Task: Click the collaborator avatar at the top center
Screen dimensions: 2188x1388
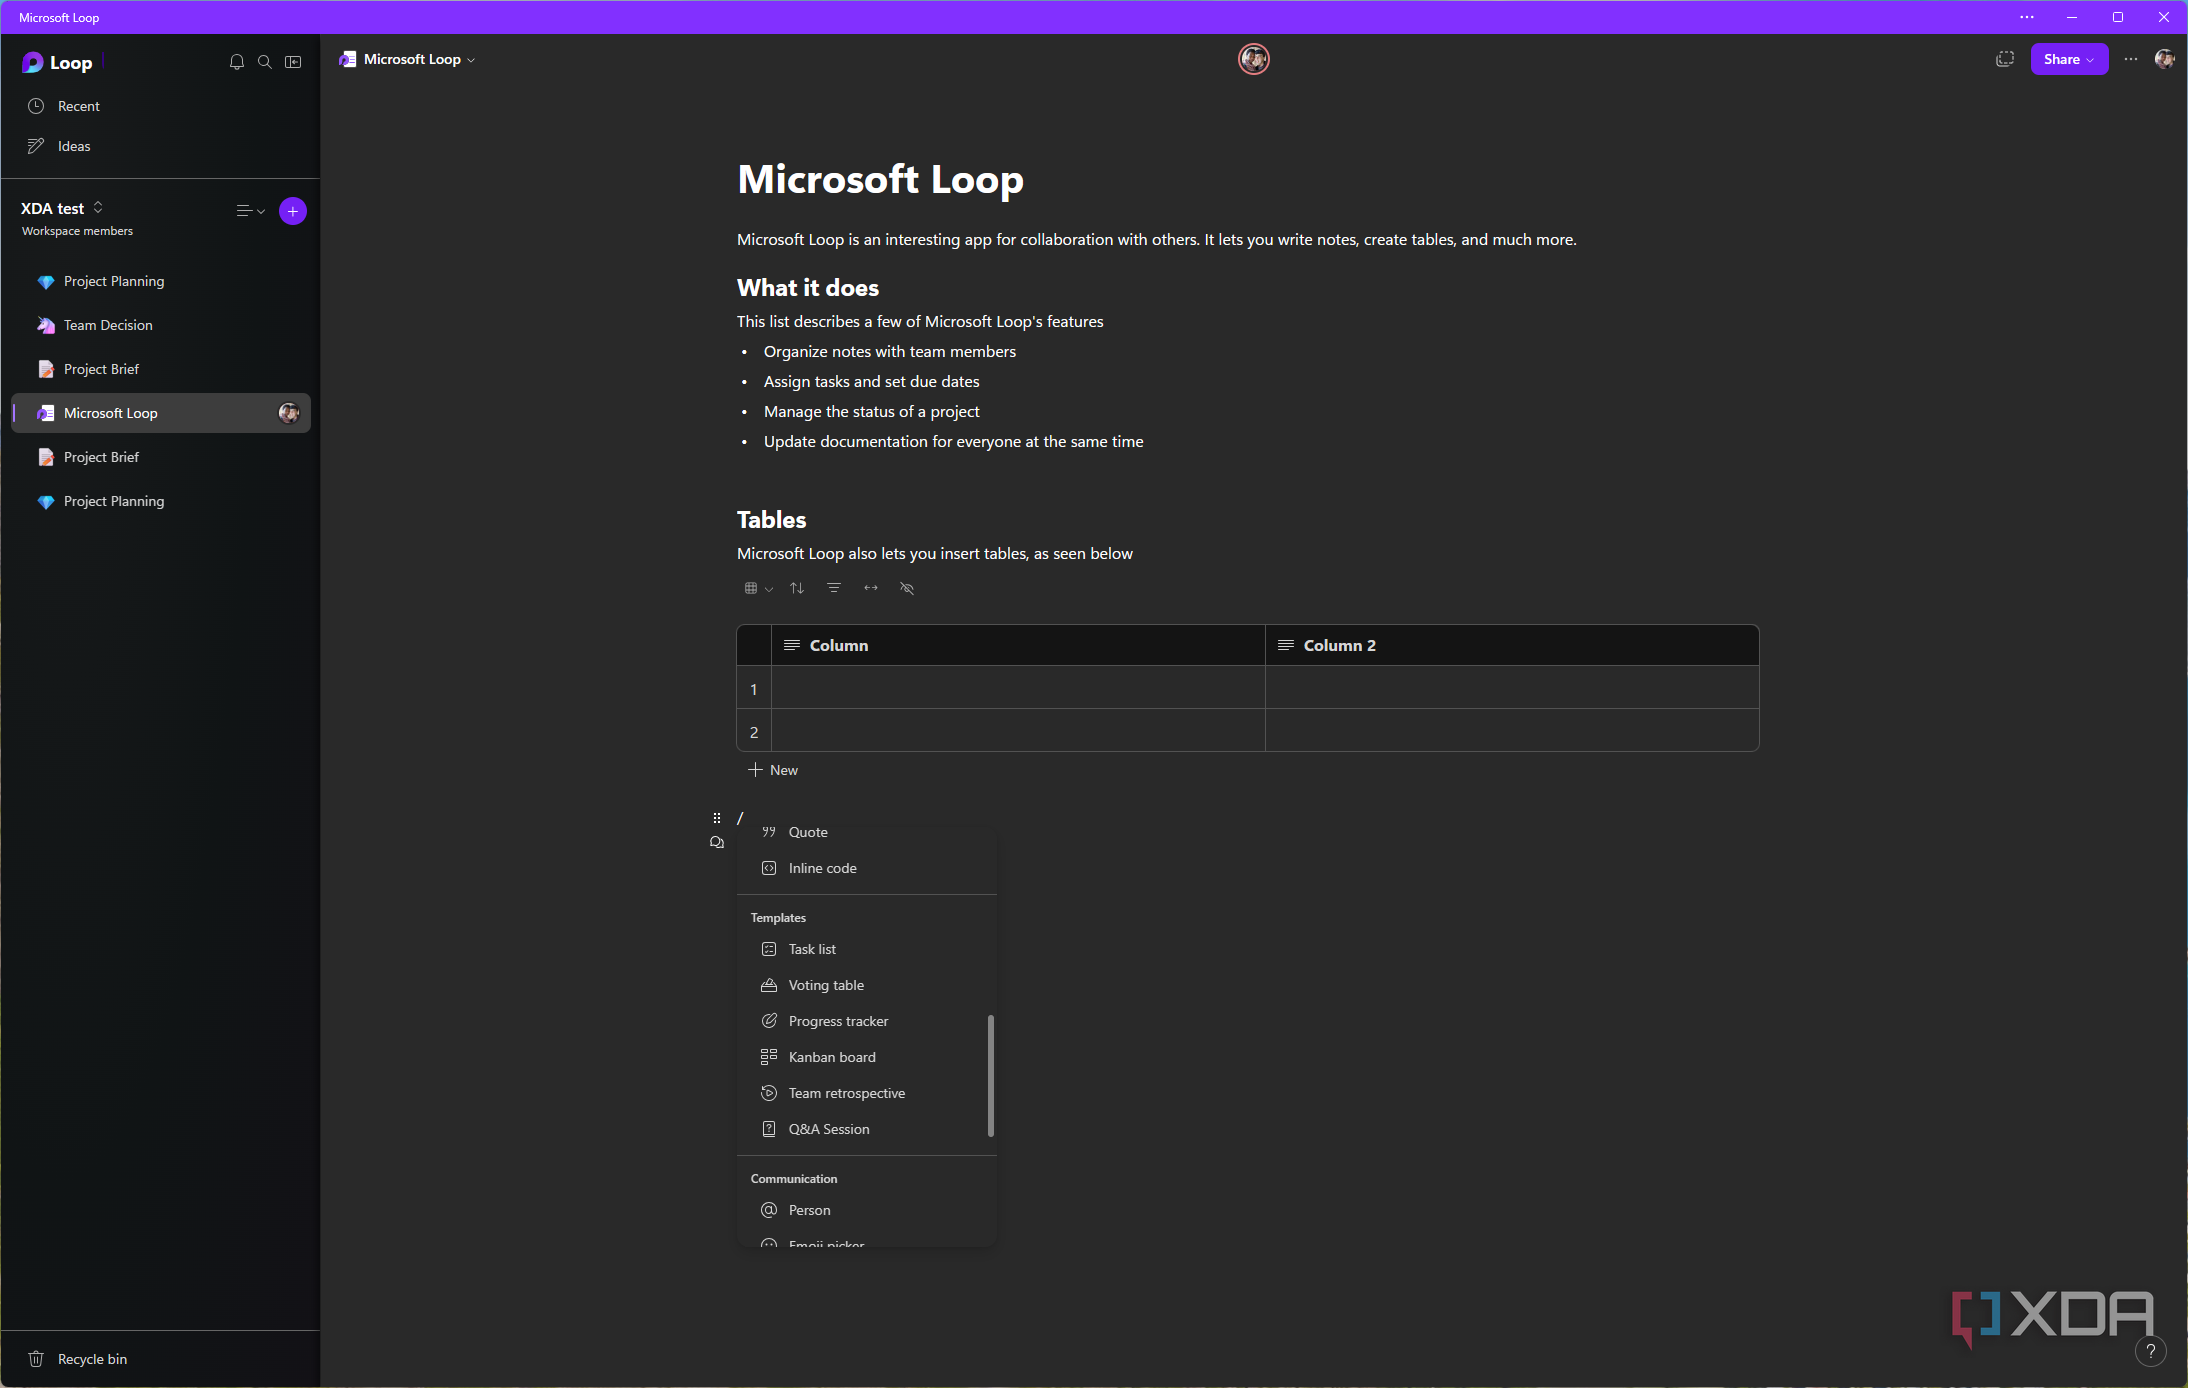Action: click(1254, 60)
